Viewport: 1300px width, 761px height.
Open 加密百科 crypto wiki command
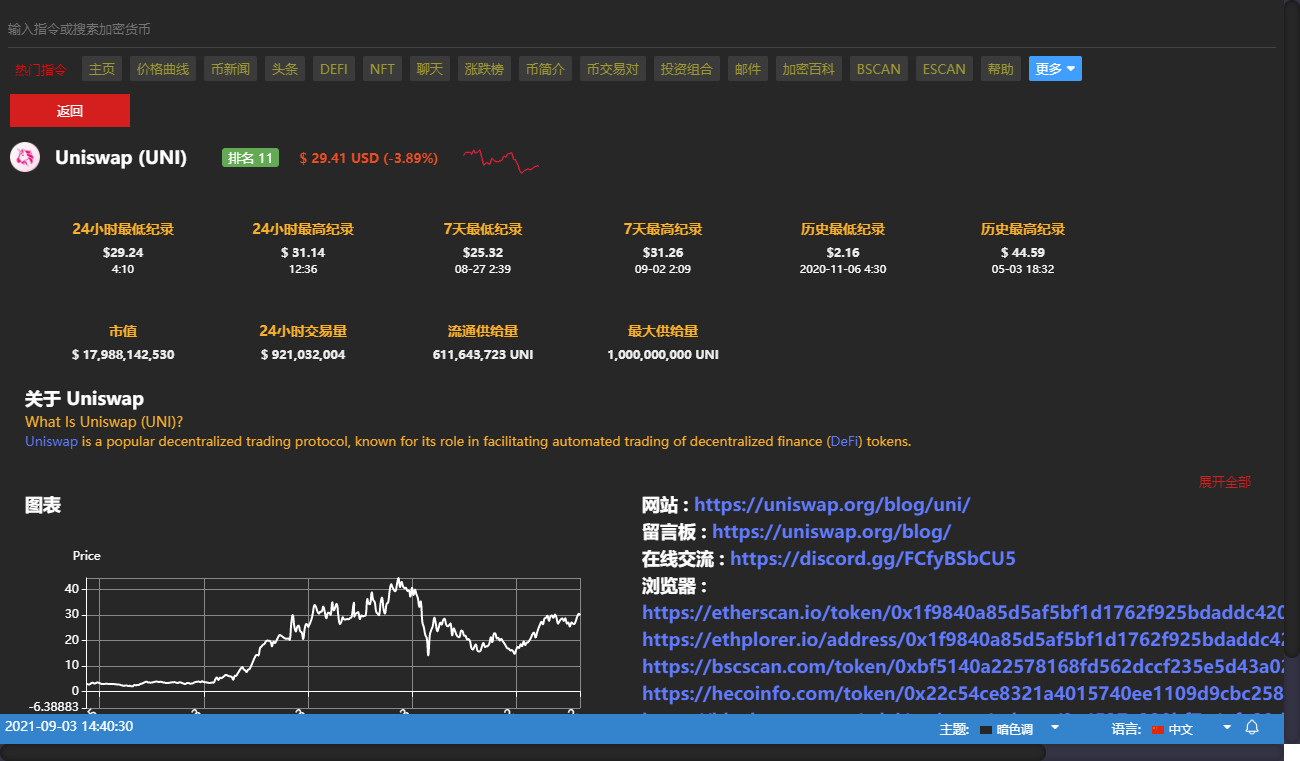809,69
